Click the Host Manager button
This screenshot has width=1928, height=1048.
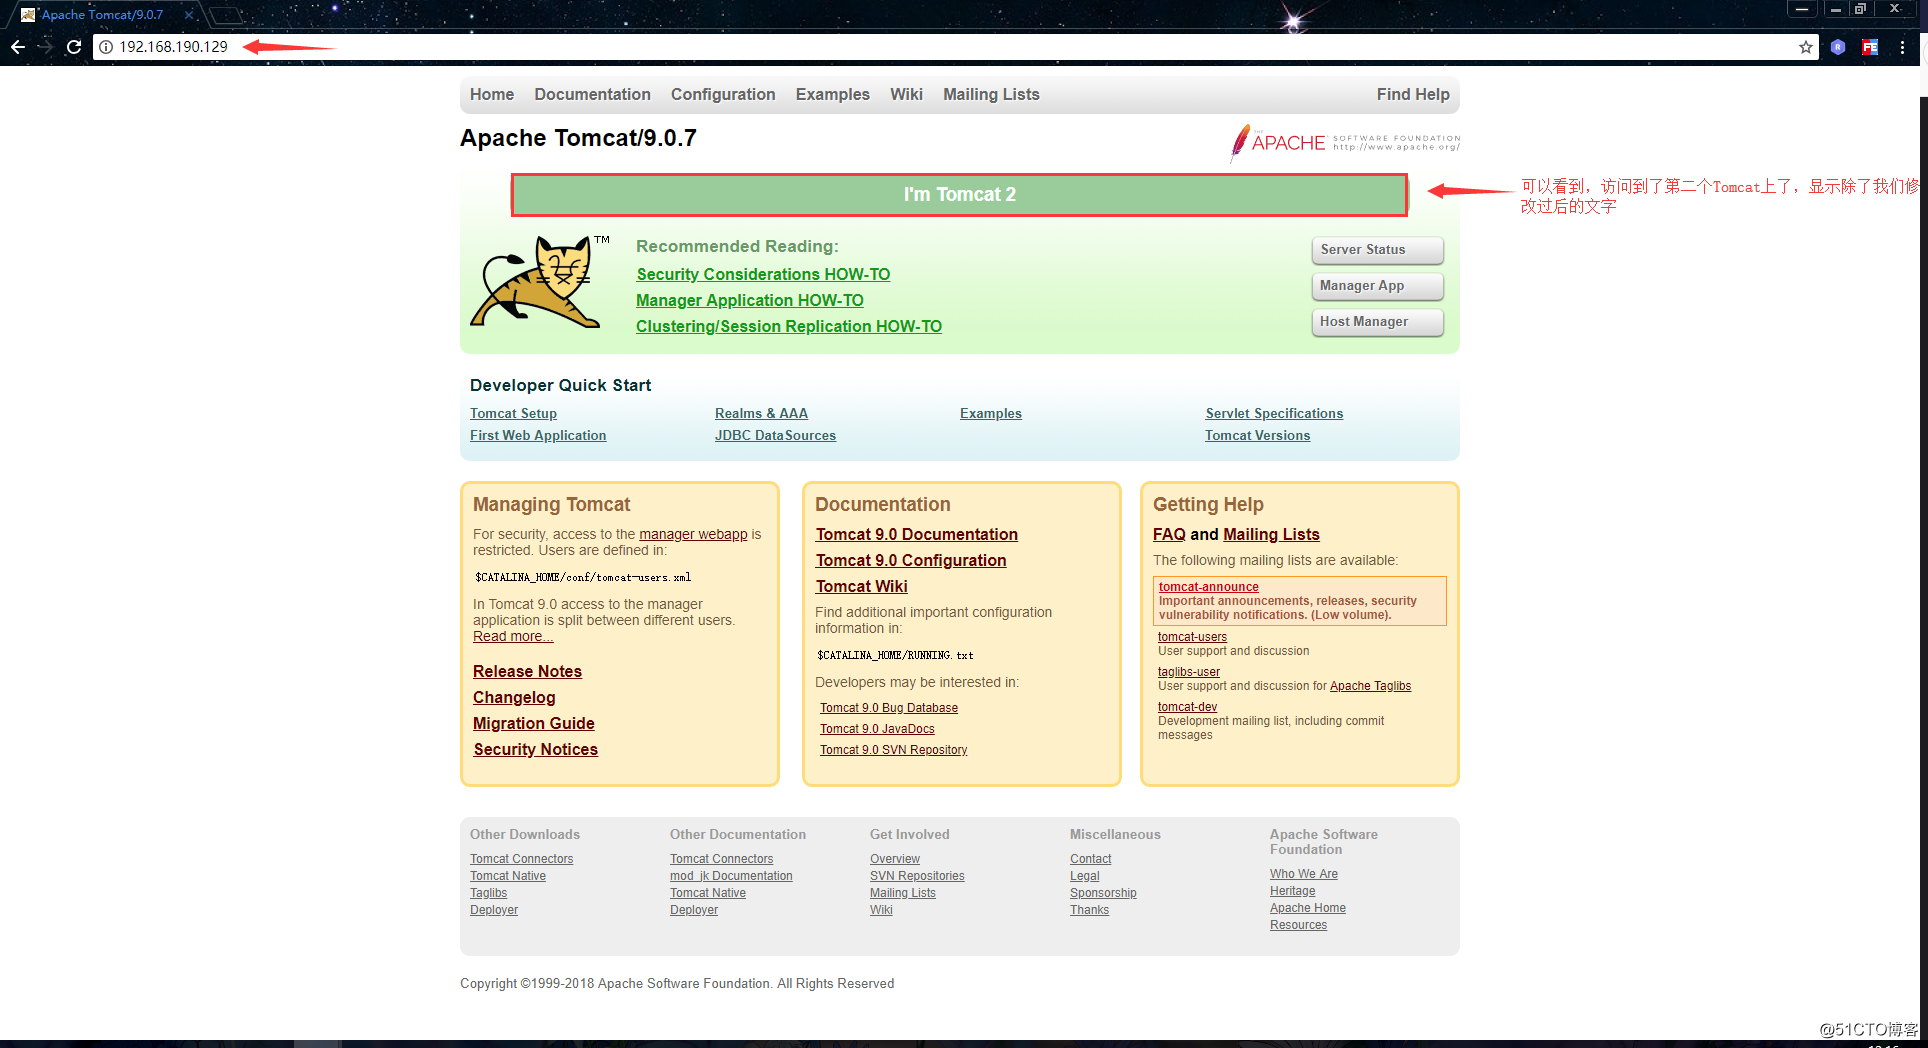click(1377, 322)
